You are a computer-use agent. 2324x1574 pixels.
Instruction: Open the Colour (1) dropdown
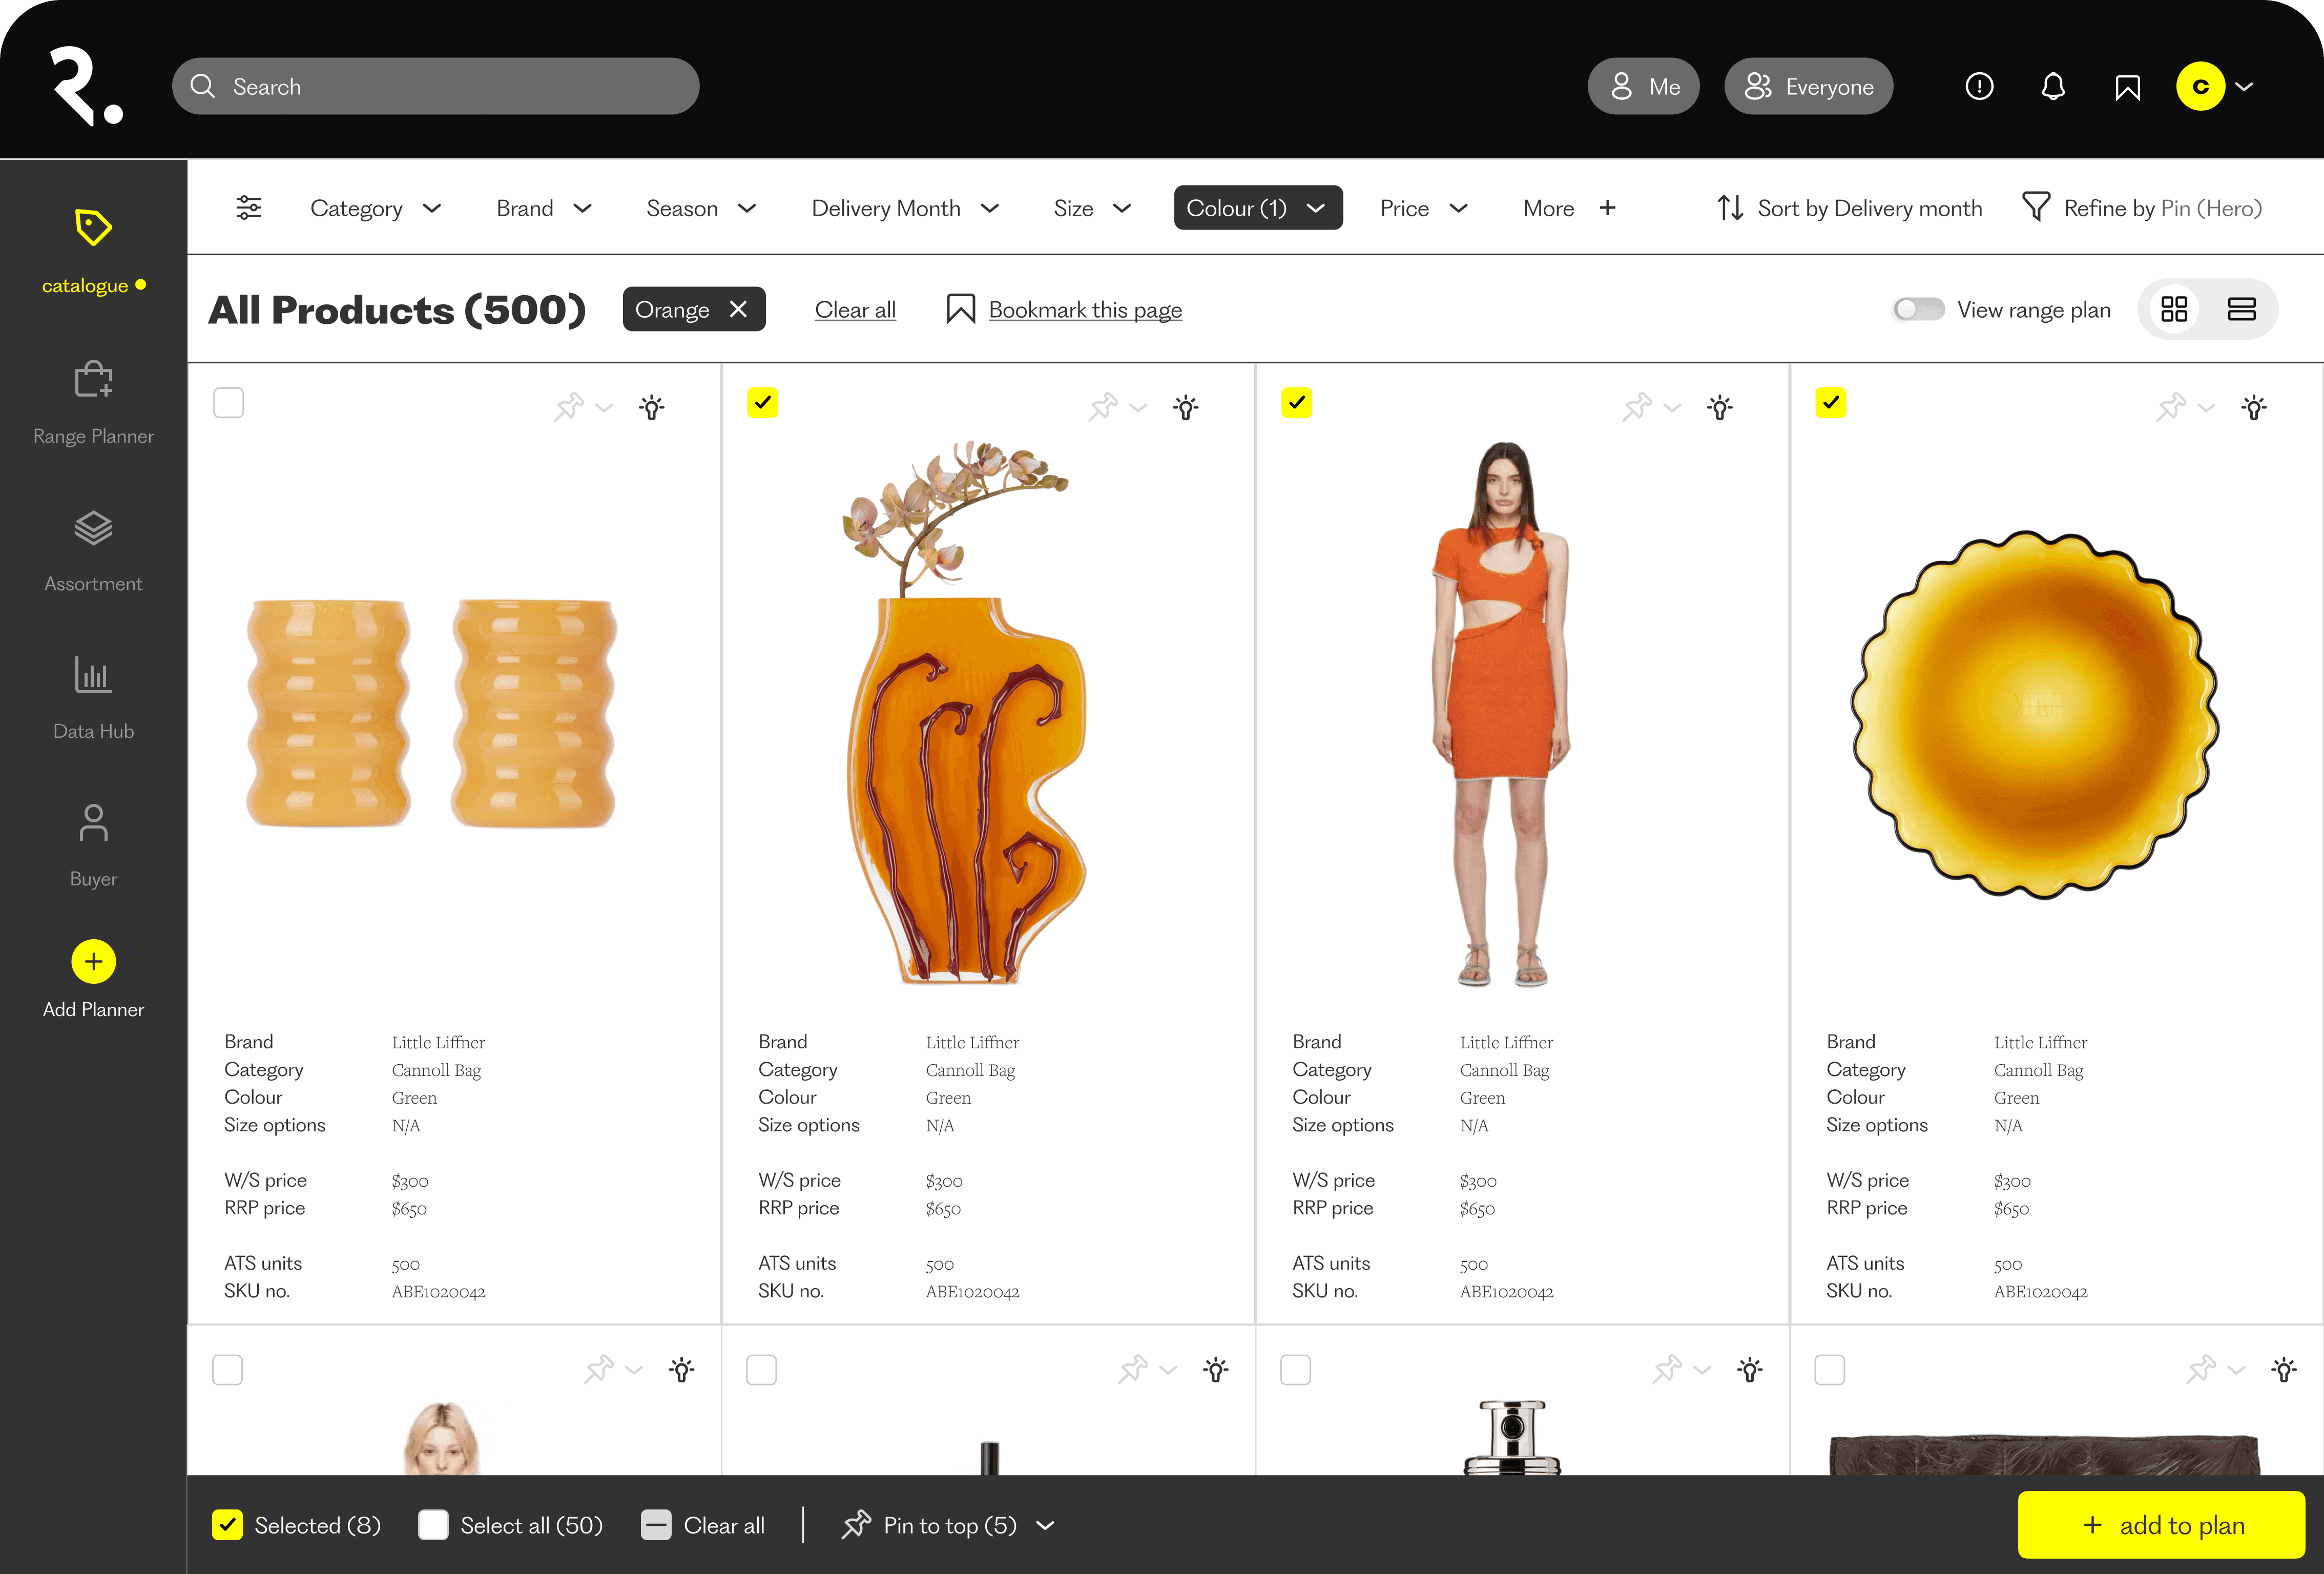tap(1257, 208)
